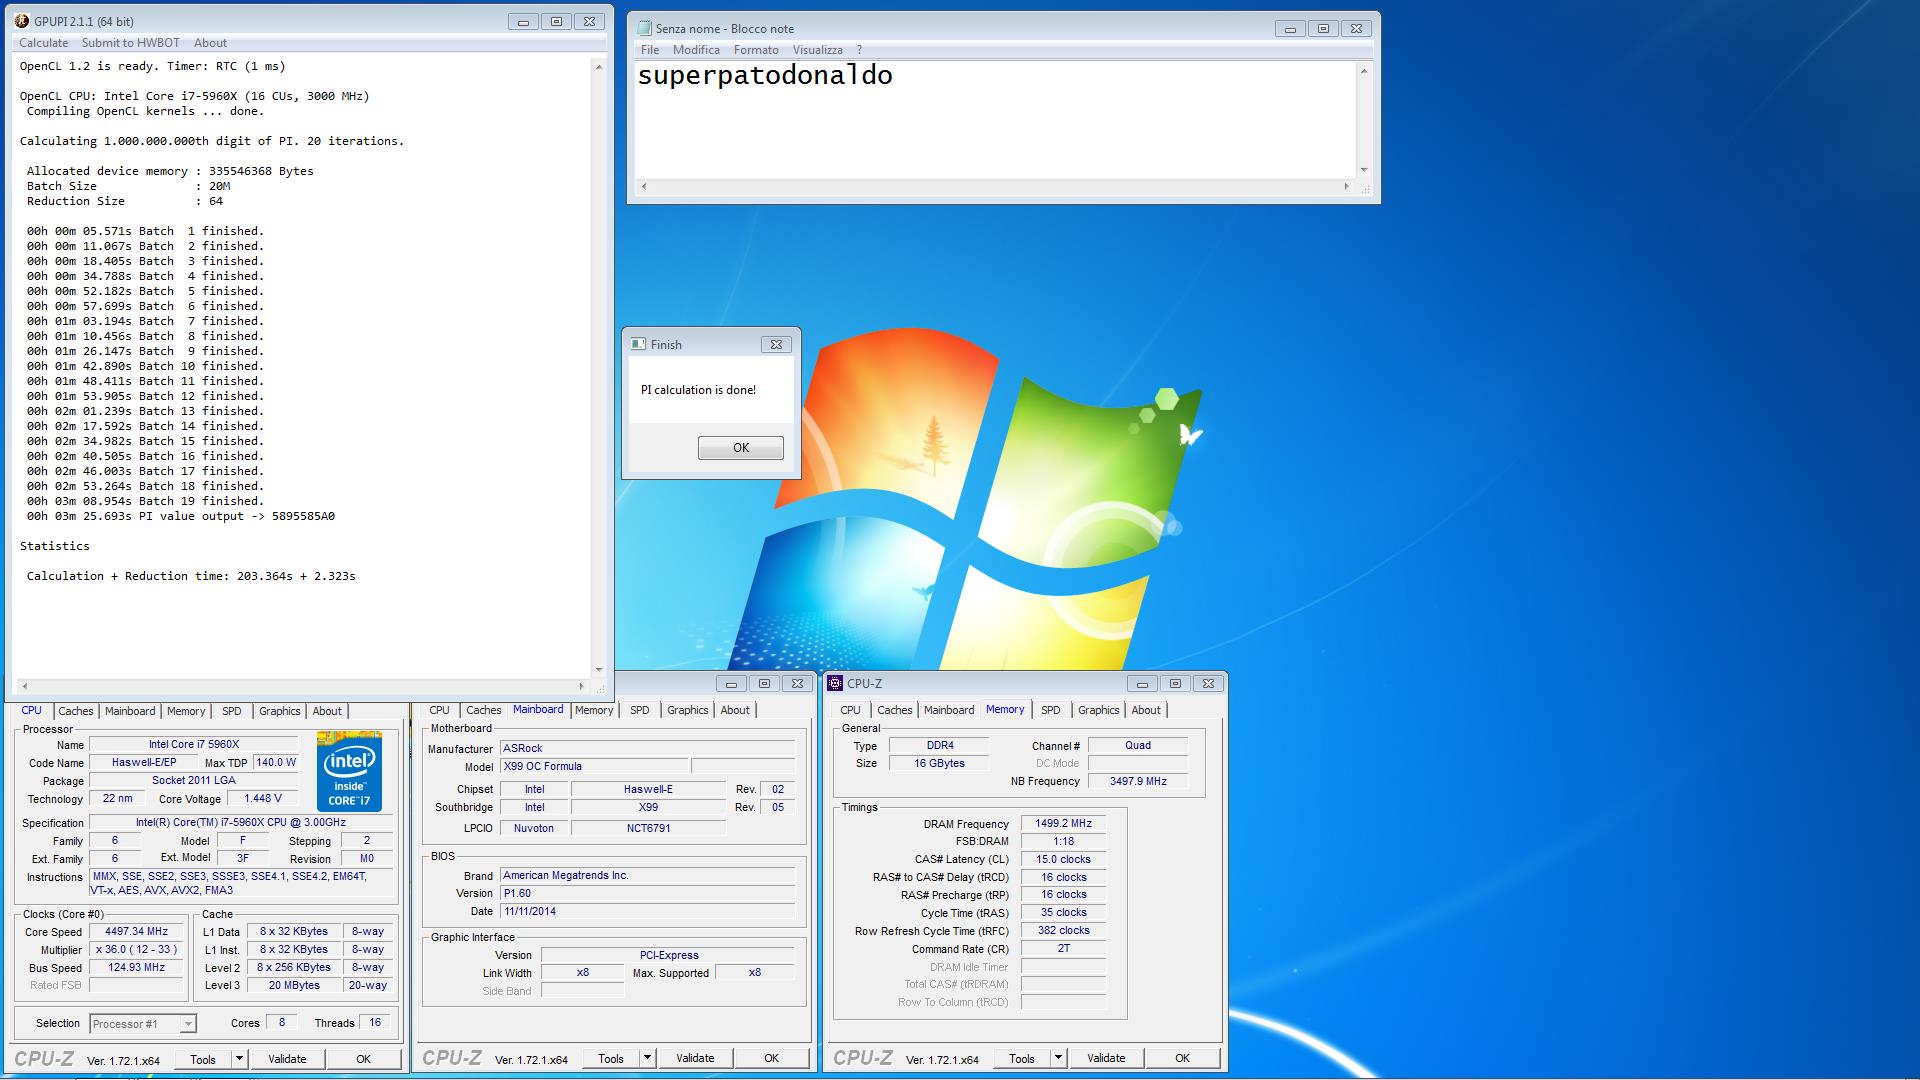Select Graphics tab in Mainboard CPU-Z window
This screenshot has width=1920, height=1080.
(688, 710)
